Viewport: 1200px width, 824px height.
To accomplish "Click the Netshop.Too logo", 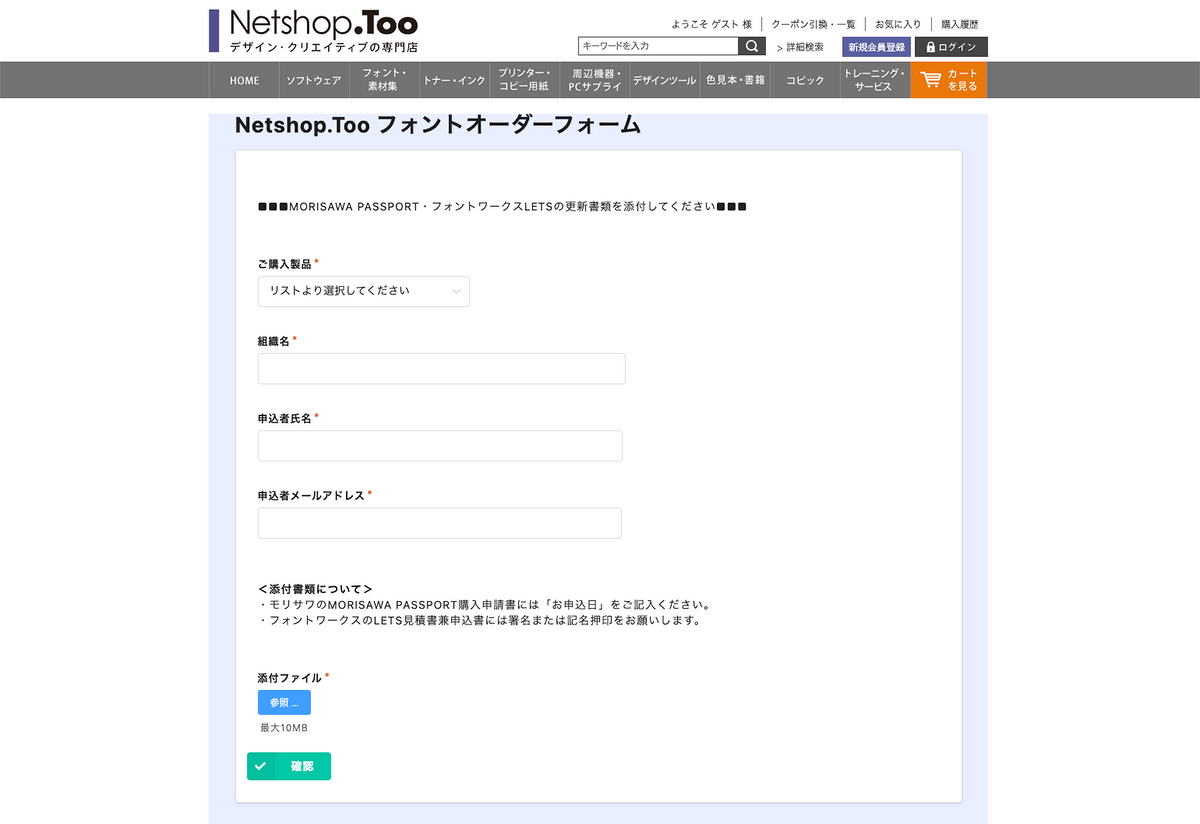I will click(314, 30).
